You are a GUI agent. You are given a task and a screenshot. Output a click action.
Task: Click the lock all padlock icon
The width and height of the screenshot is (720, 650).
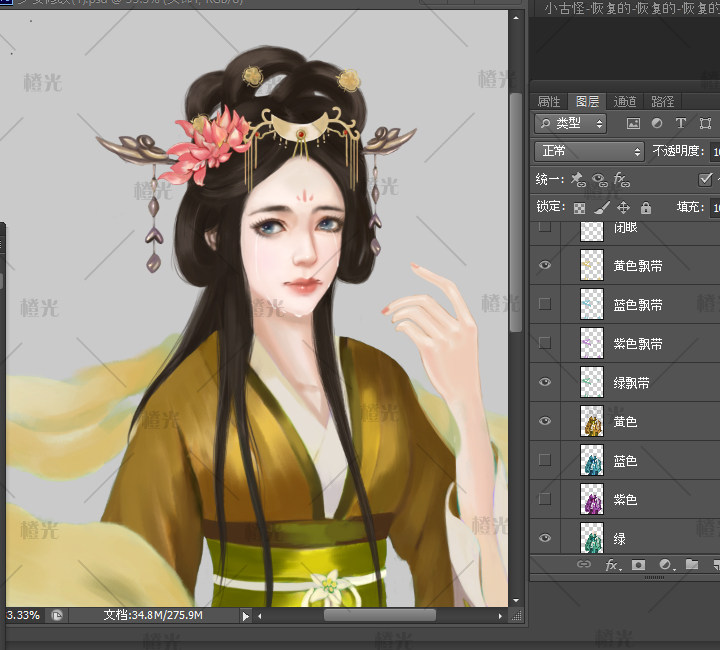point(645,208)
